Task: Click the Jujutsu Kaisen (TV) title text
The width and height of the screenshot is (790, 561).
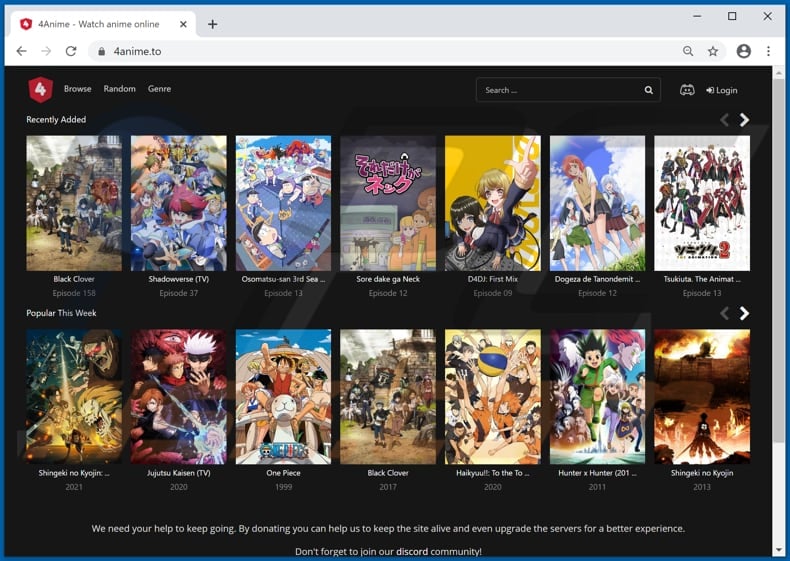Action: pyautogui.click(x=179, y=473)
